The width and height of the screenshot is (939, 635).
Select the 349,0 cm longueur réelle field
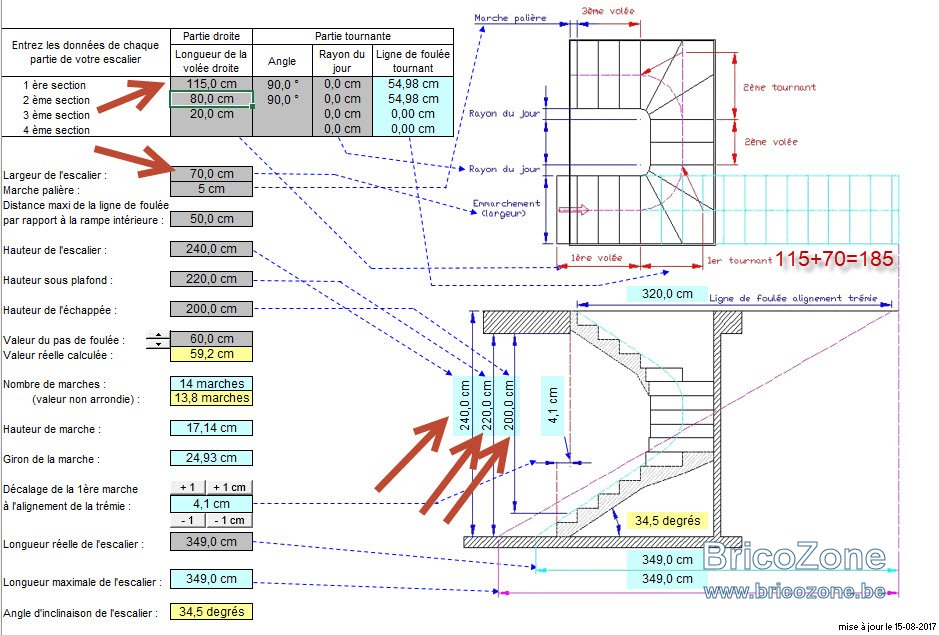[x=211, y=542]
